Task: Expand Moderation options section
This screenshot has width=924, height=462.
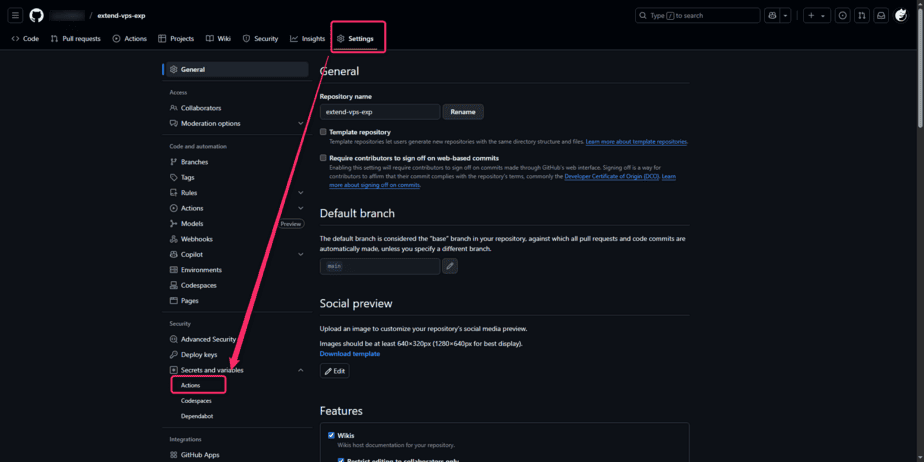Action: click(301, 123)
